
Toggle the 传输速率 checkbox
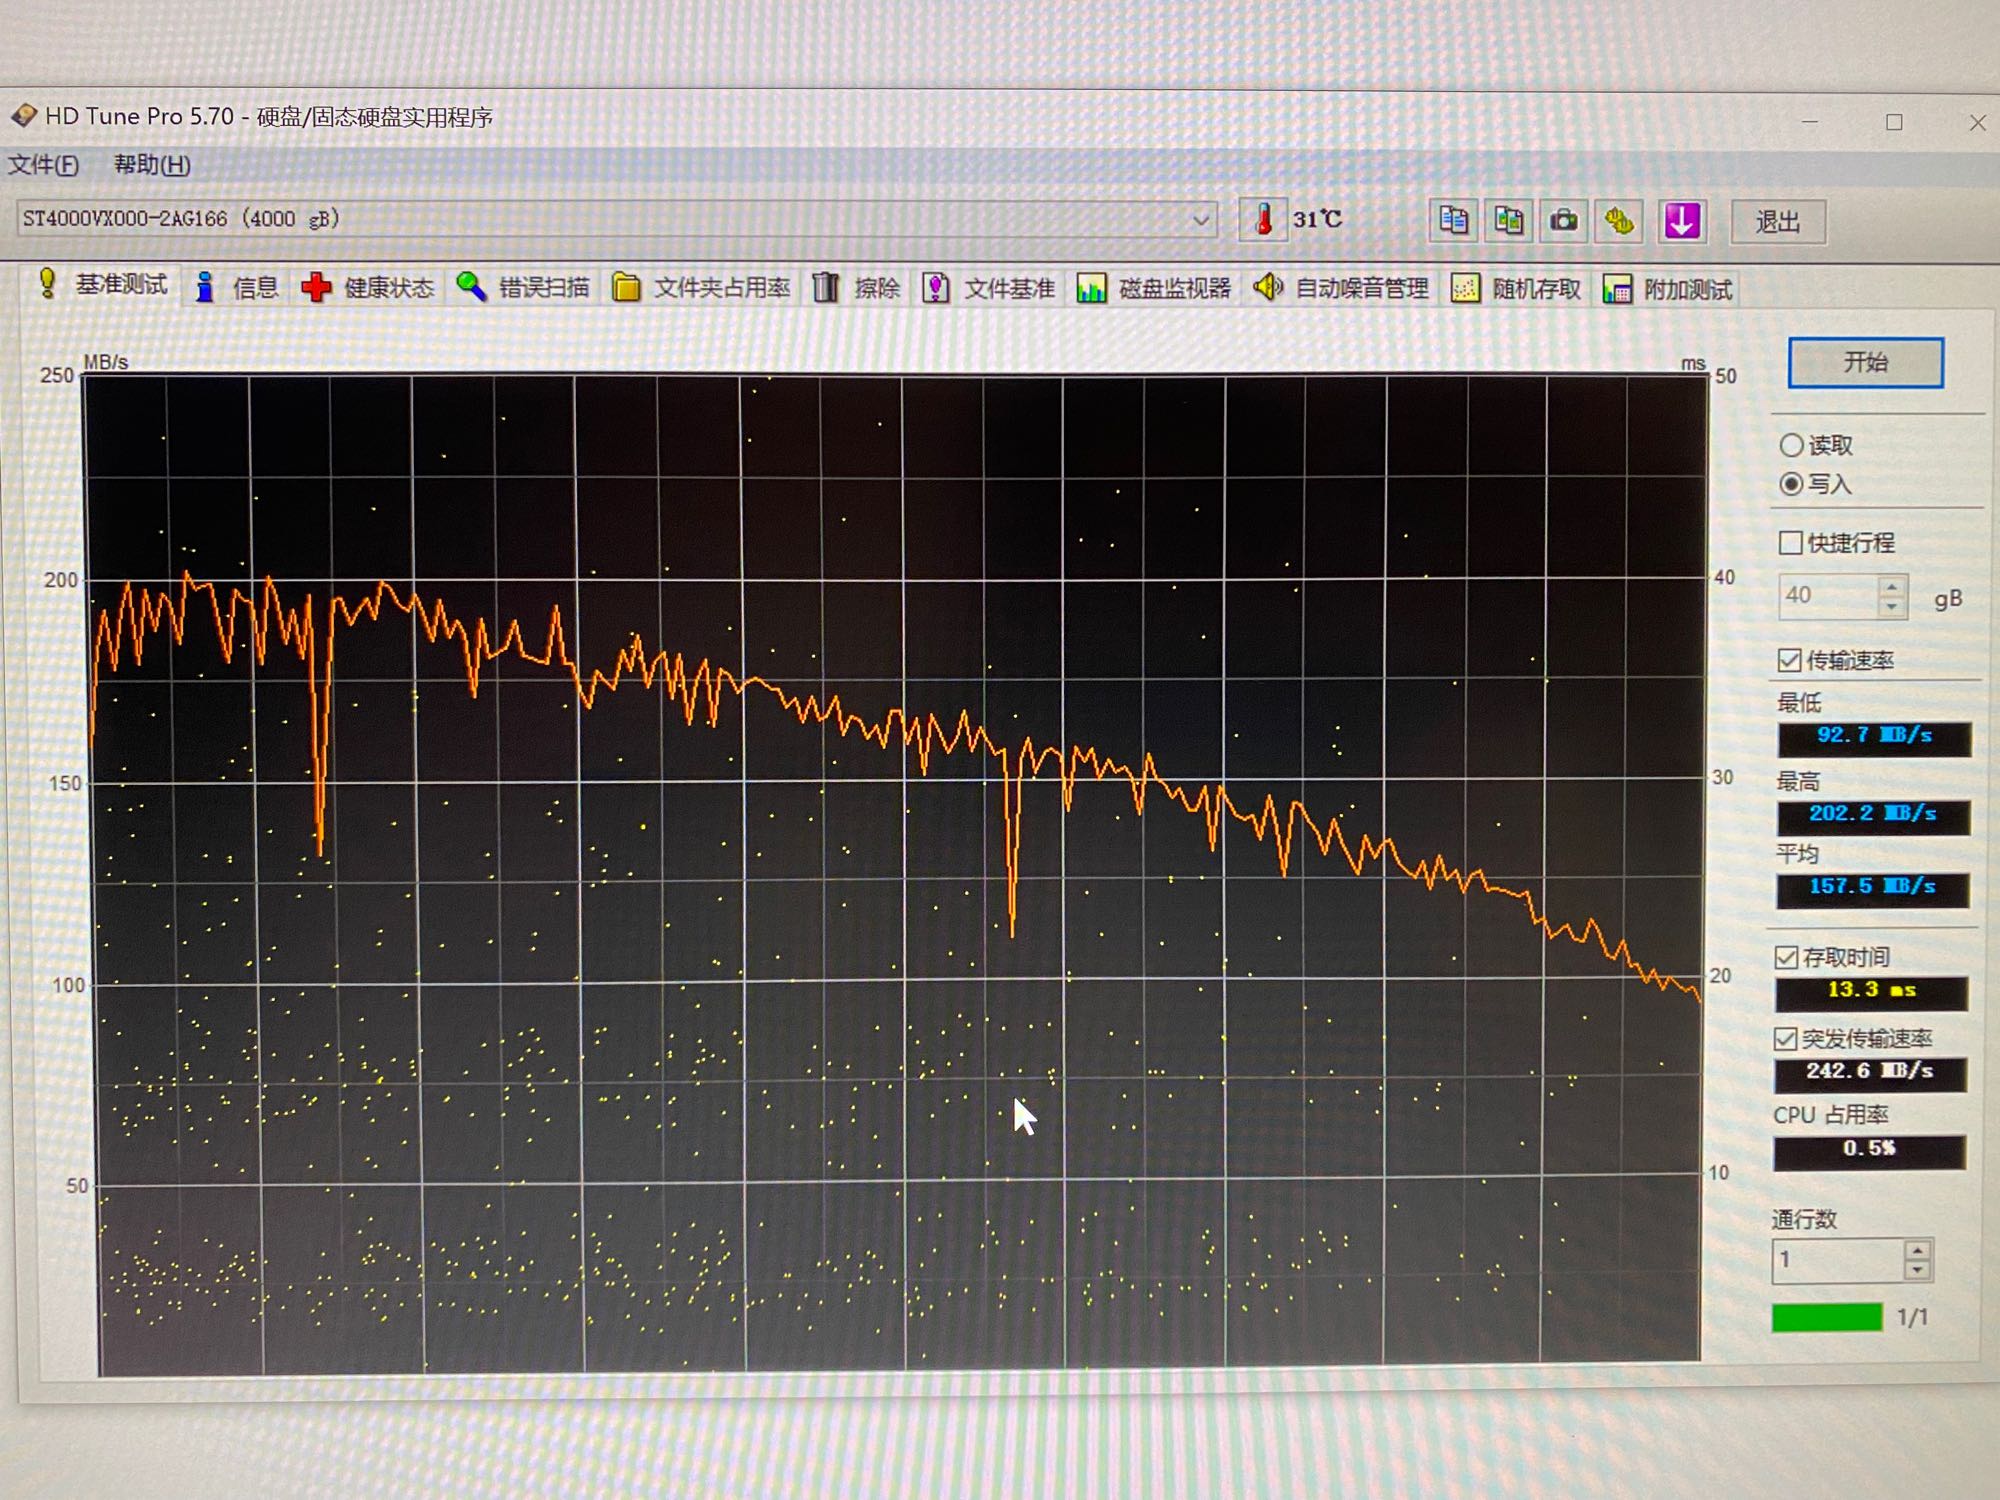tap(1789, 660)
